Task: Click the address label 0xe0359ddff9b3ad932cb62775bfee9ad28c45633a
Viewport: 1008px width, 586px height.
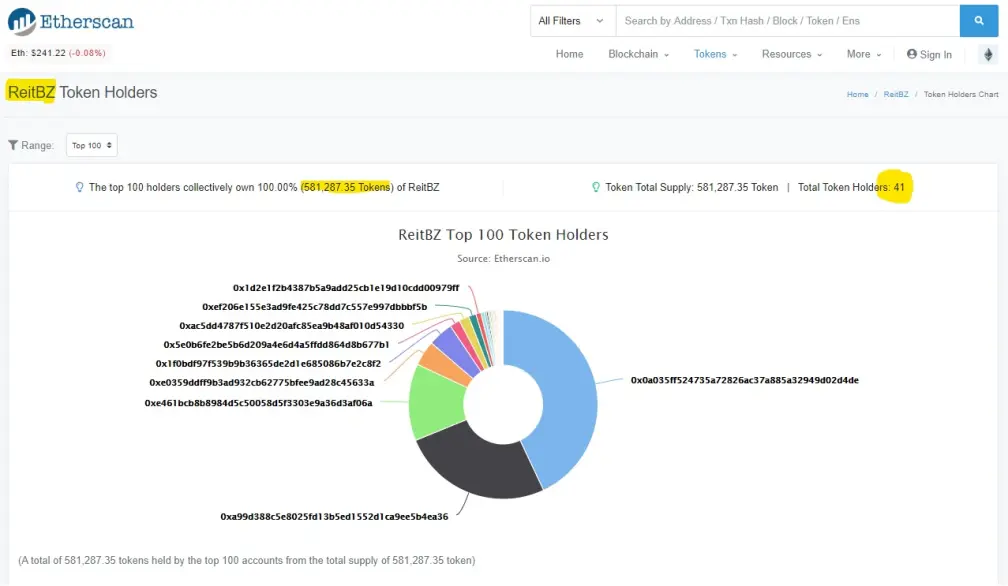Action: (262, 382)
